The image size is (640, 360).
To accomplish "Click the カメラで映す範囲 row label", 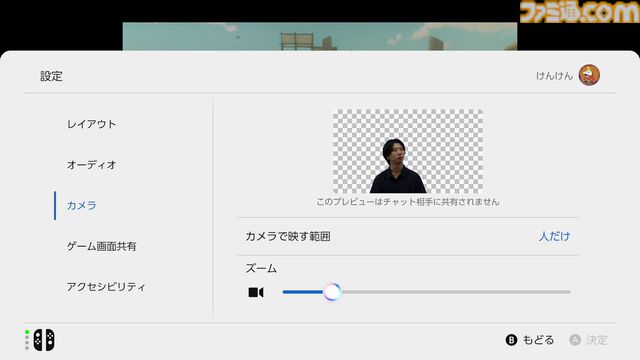I will (x=288, y=236).
